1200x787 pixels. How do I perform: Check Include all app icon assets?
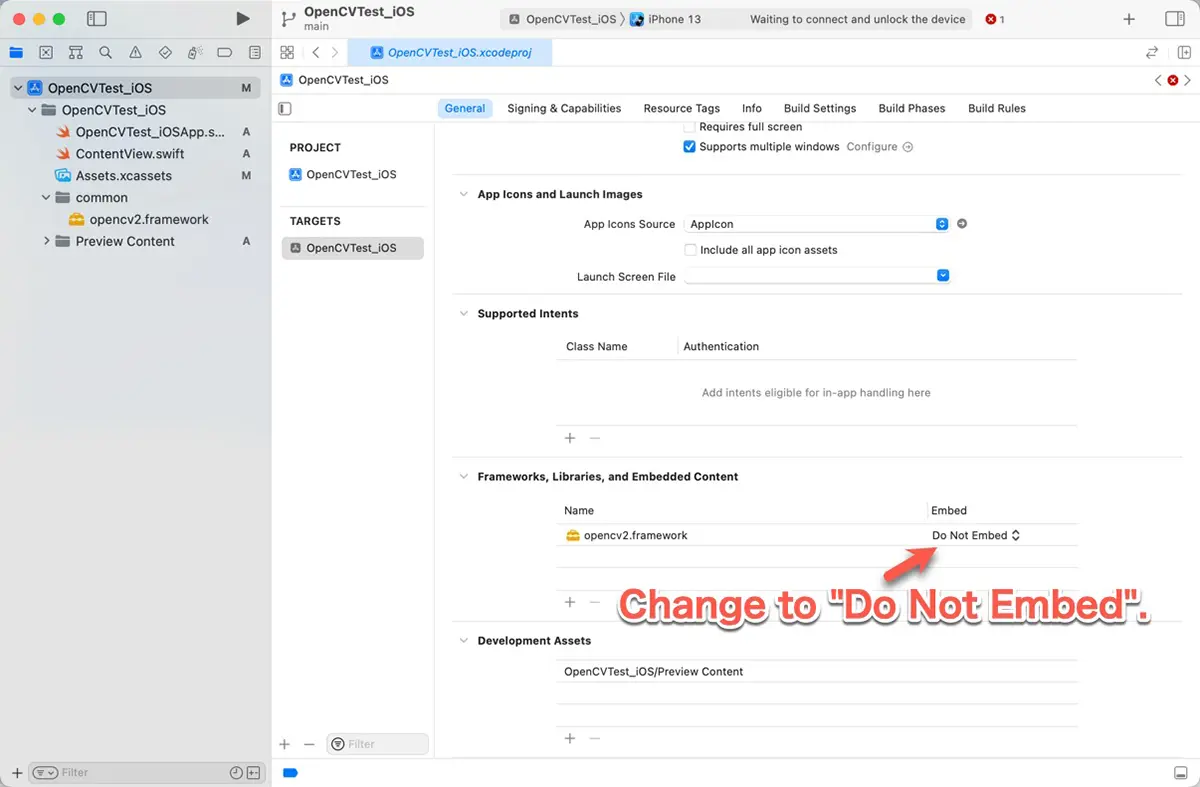tap(690, 250)
